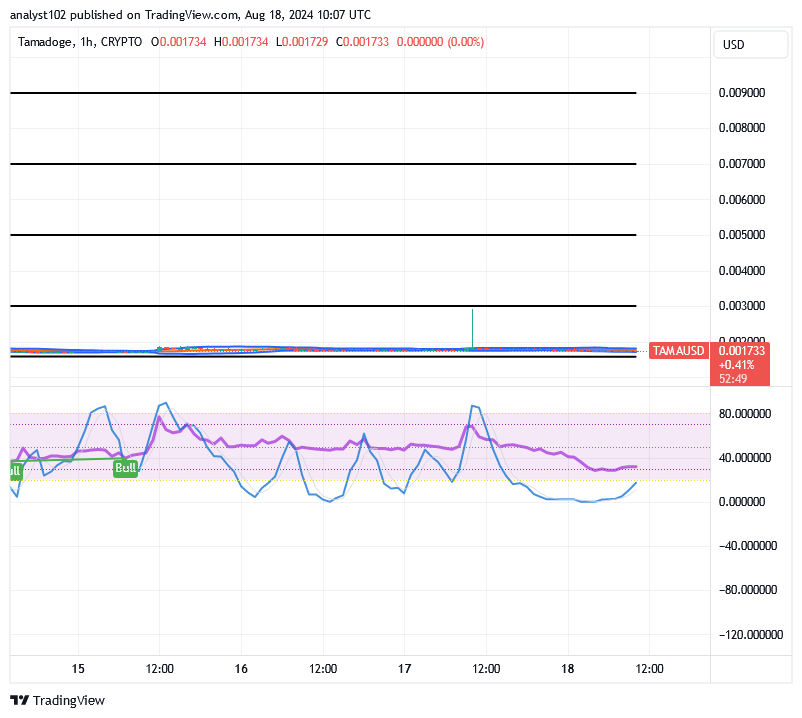The image size is (802, 718).
Task: Click the 80.000000 indicator axis label
Action: click(x=745, y=414)
